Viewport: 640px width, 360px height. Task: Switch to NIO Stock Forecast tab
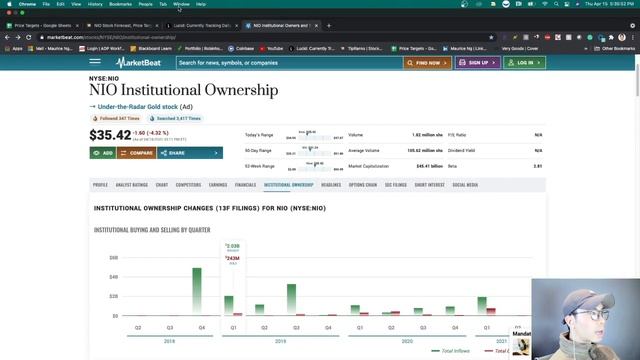(x=122, y=25)
